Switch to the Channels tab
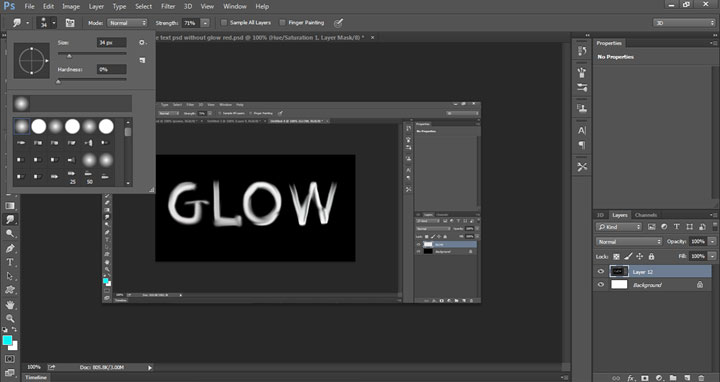The image size is (720, 382). point(646,215)
